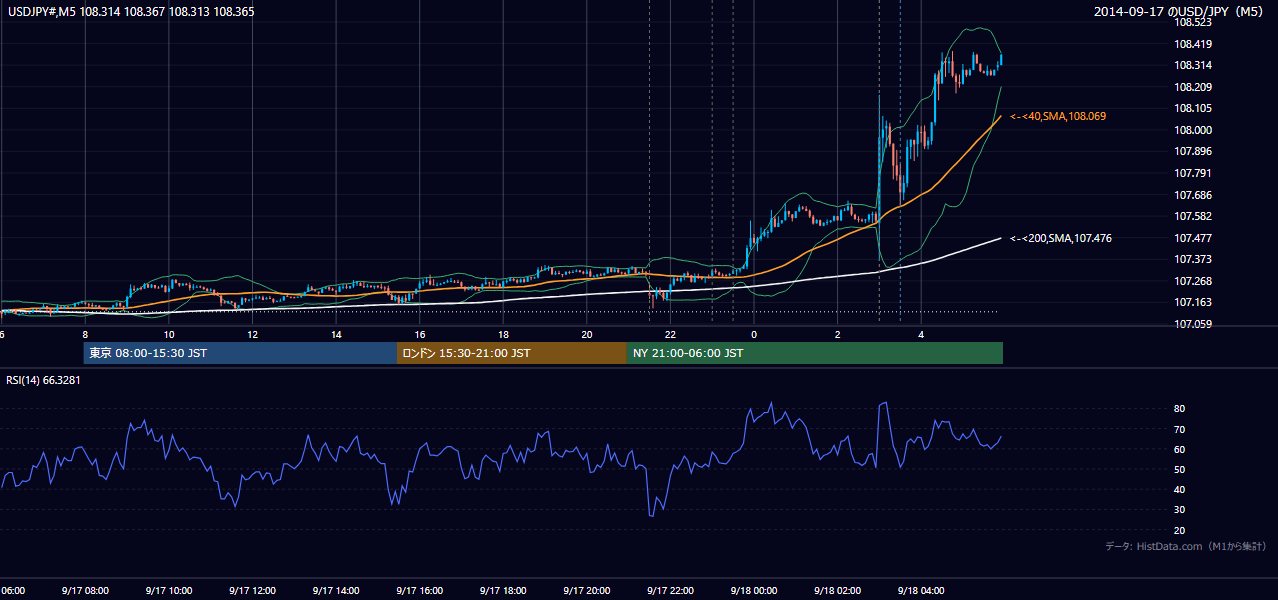Screen dimensions: 1278x600
Task: Click the RSI scale value 60
Action: click(x=1180, y=449)
